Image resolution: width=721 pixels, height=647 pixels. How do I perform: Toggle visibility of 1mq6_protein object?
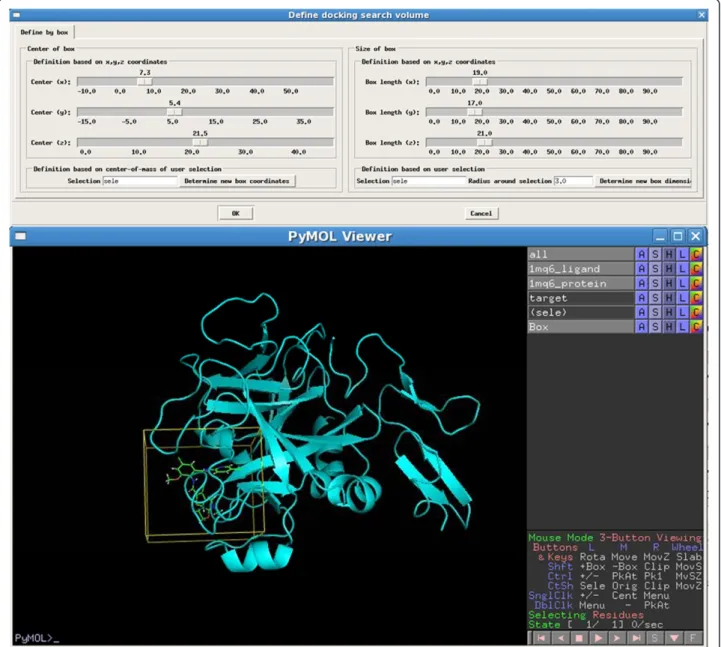click(x=580, y=283)
